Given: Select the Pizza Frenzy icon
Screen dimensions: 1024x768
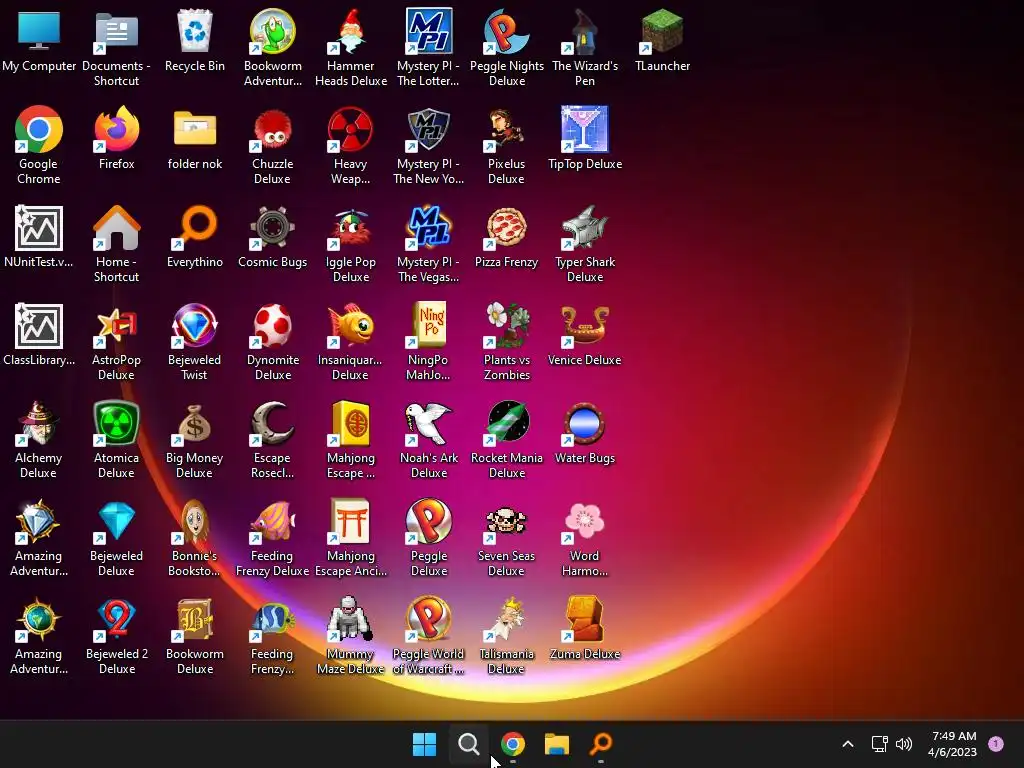Looking at the screenshot, I should pyautogui.click(x=506, y=227).
